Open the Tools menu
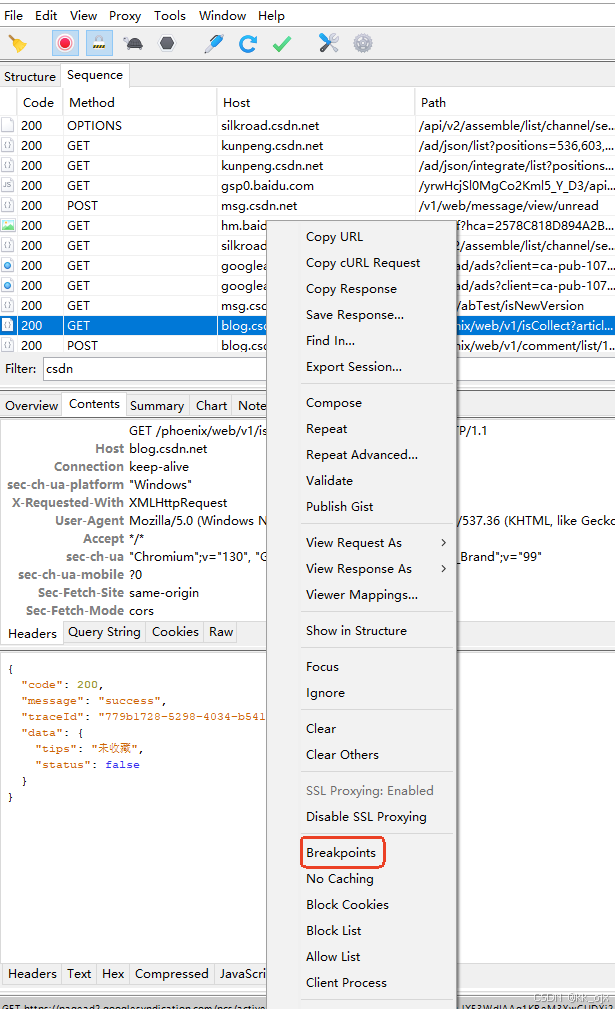615x1009 pixels. (170, 15)
